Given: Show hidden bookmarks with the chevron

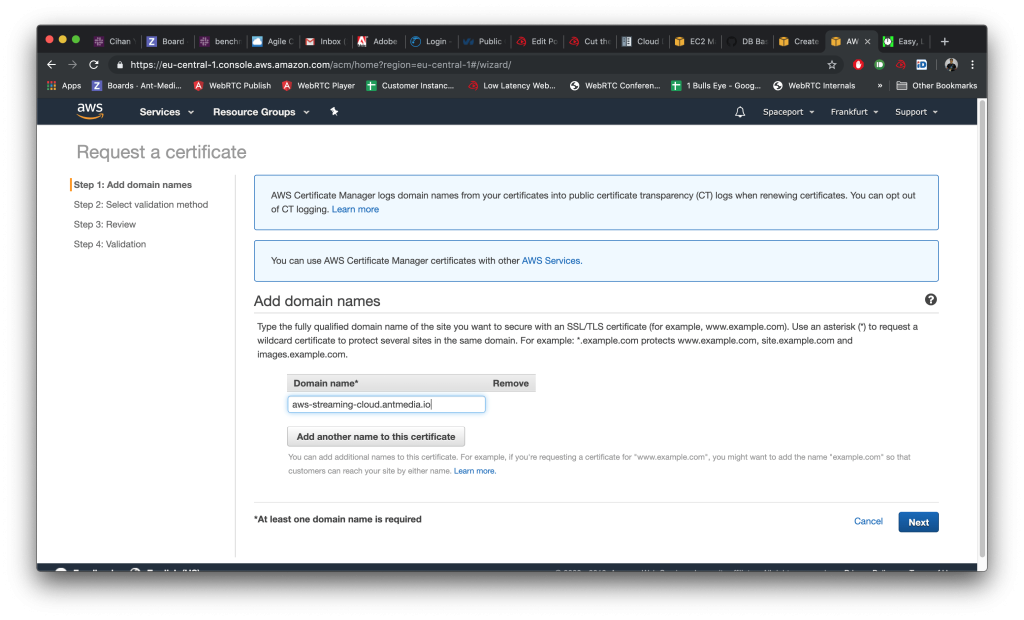Looking at the screenshot, I should [880, 86].
